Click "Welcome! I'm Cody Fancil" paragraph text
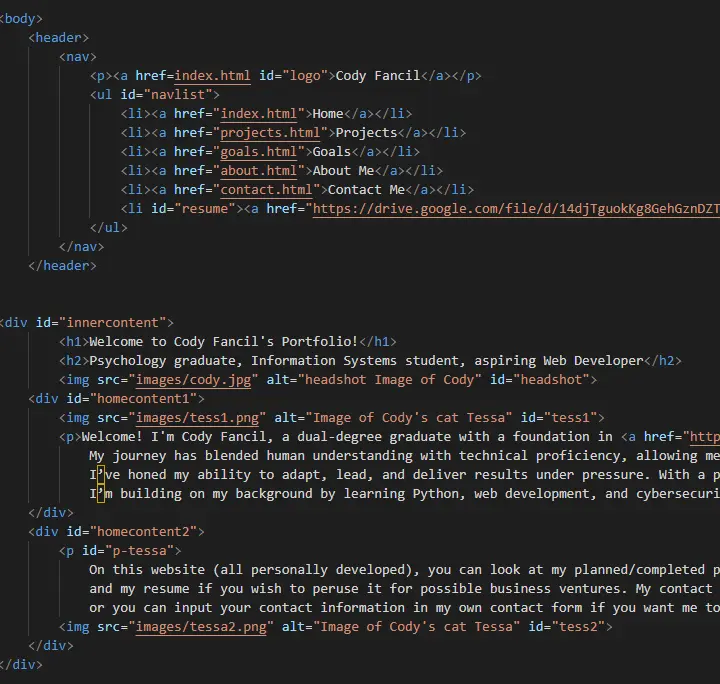Image resolution: width=720 pixels, height=684 pixels. pos(174,437)
